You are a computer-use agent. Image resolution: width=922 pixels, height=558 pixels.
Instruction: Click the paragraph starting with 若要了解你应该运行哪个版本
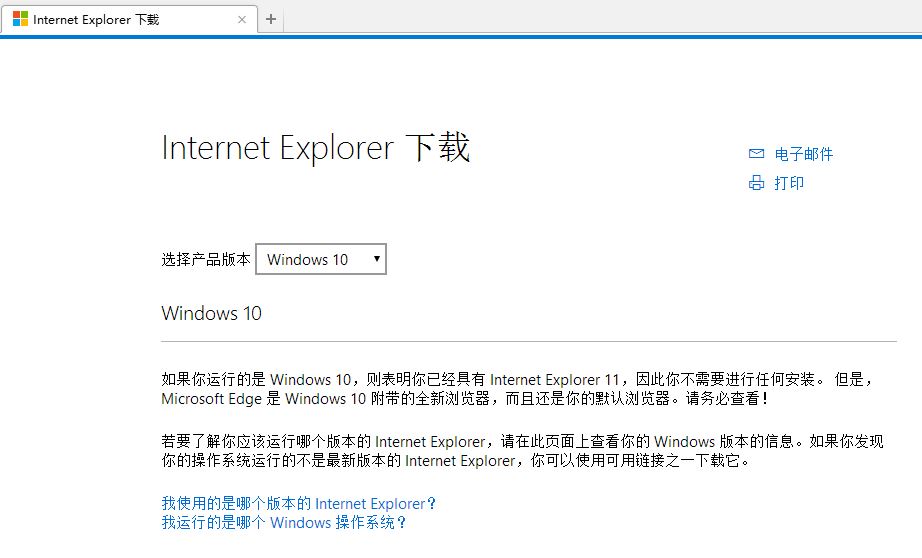click(522, 451)
